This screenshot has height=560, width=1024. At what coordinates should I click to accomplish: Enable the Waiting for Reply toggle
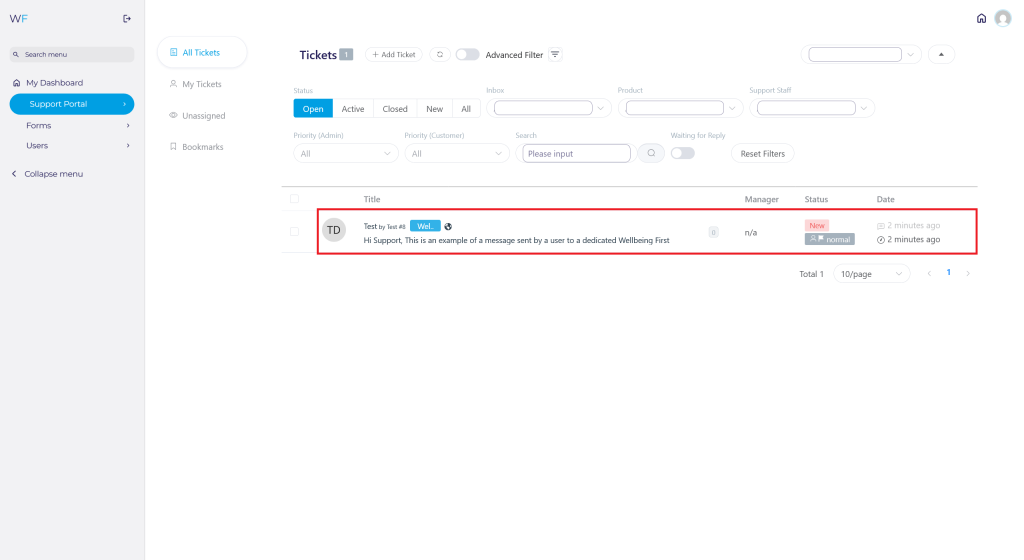682,153
